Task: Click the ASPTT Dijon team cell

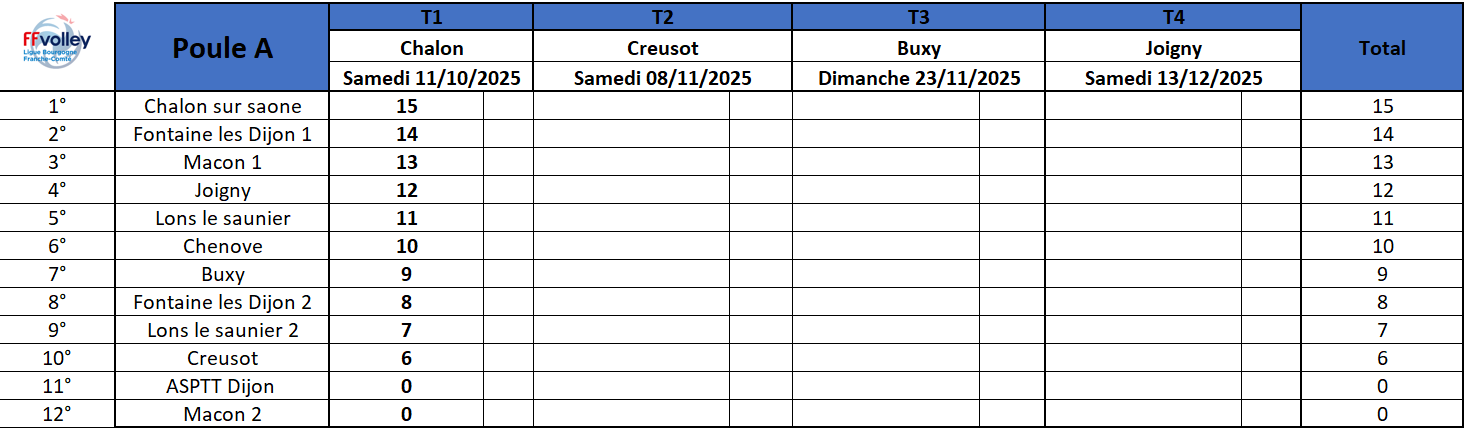Action: click(222, 386)
